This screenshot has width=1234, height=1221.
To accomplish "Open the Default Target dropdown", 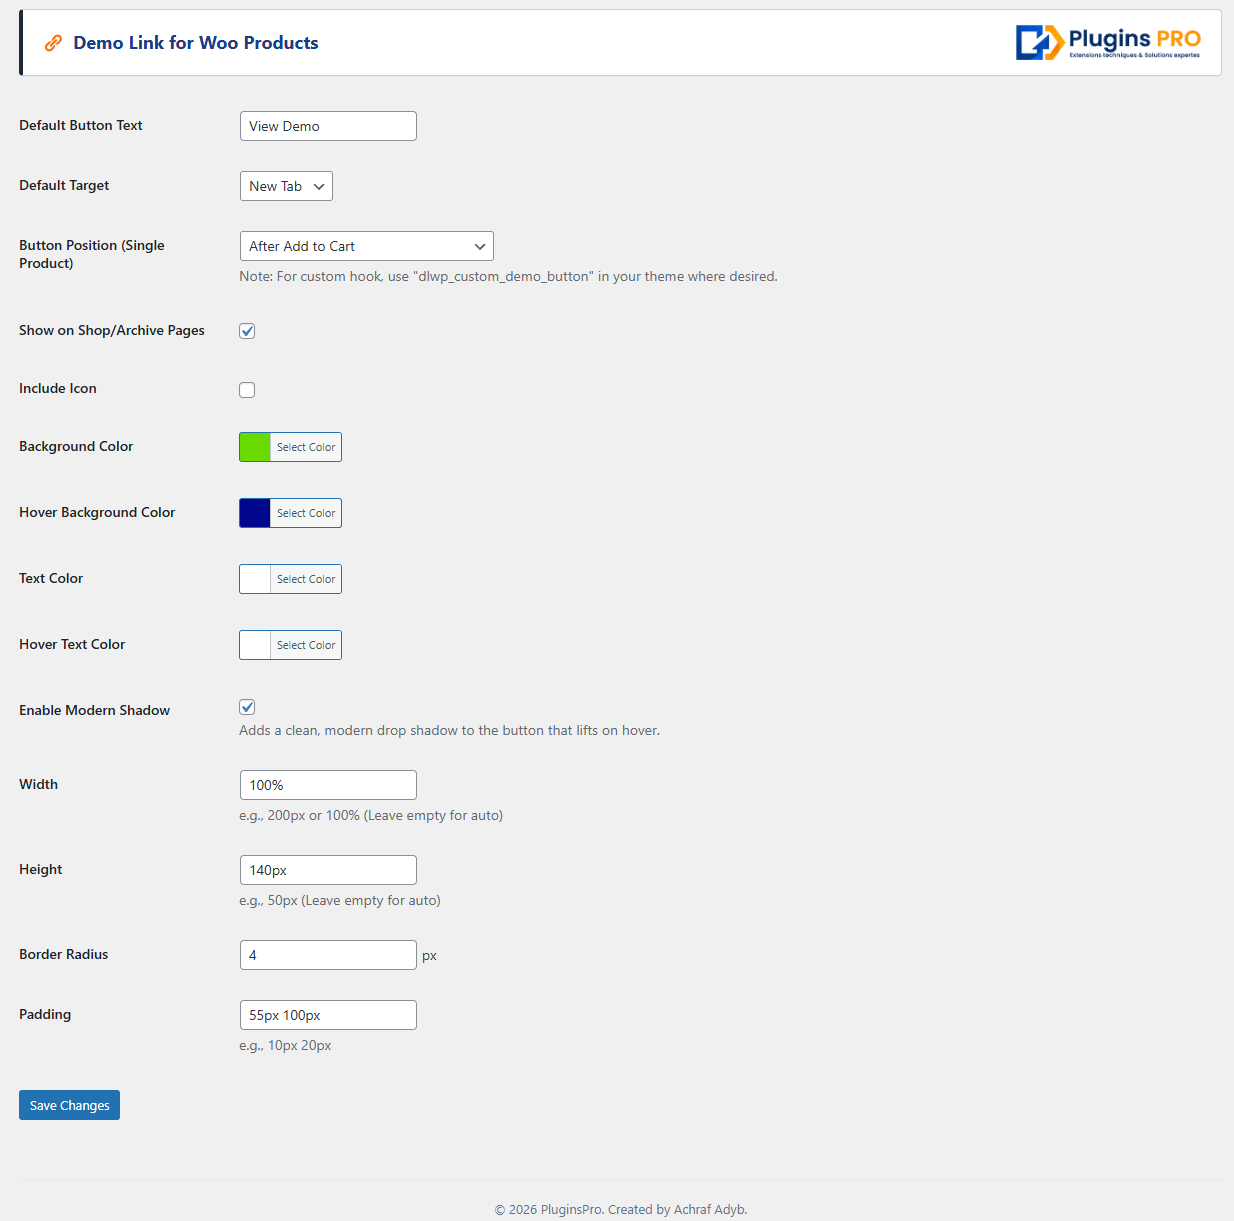I will click(286, 186).
